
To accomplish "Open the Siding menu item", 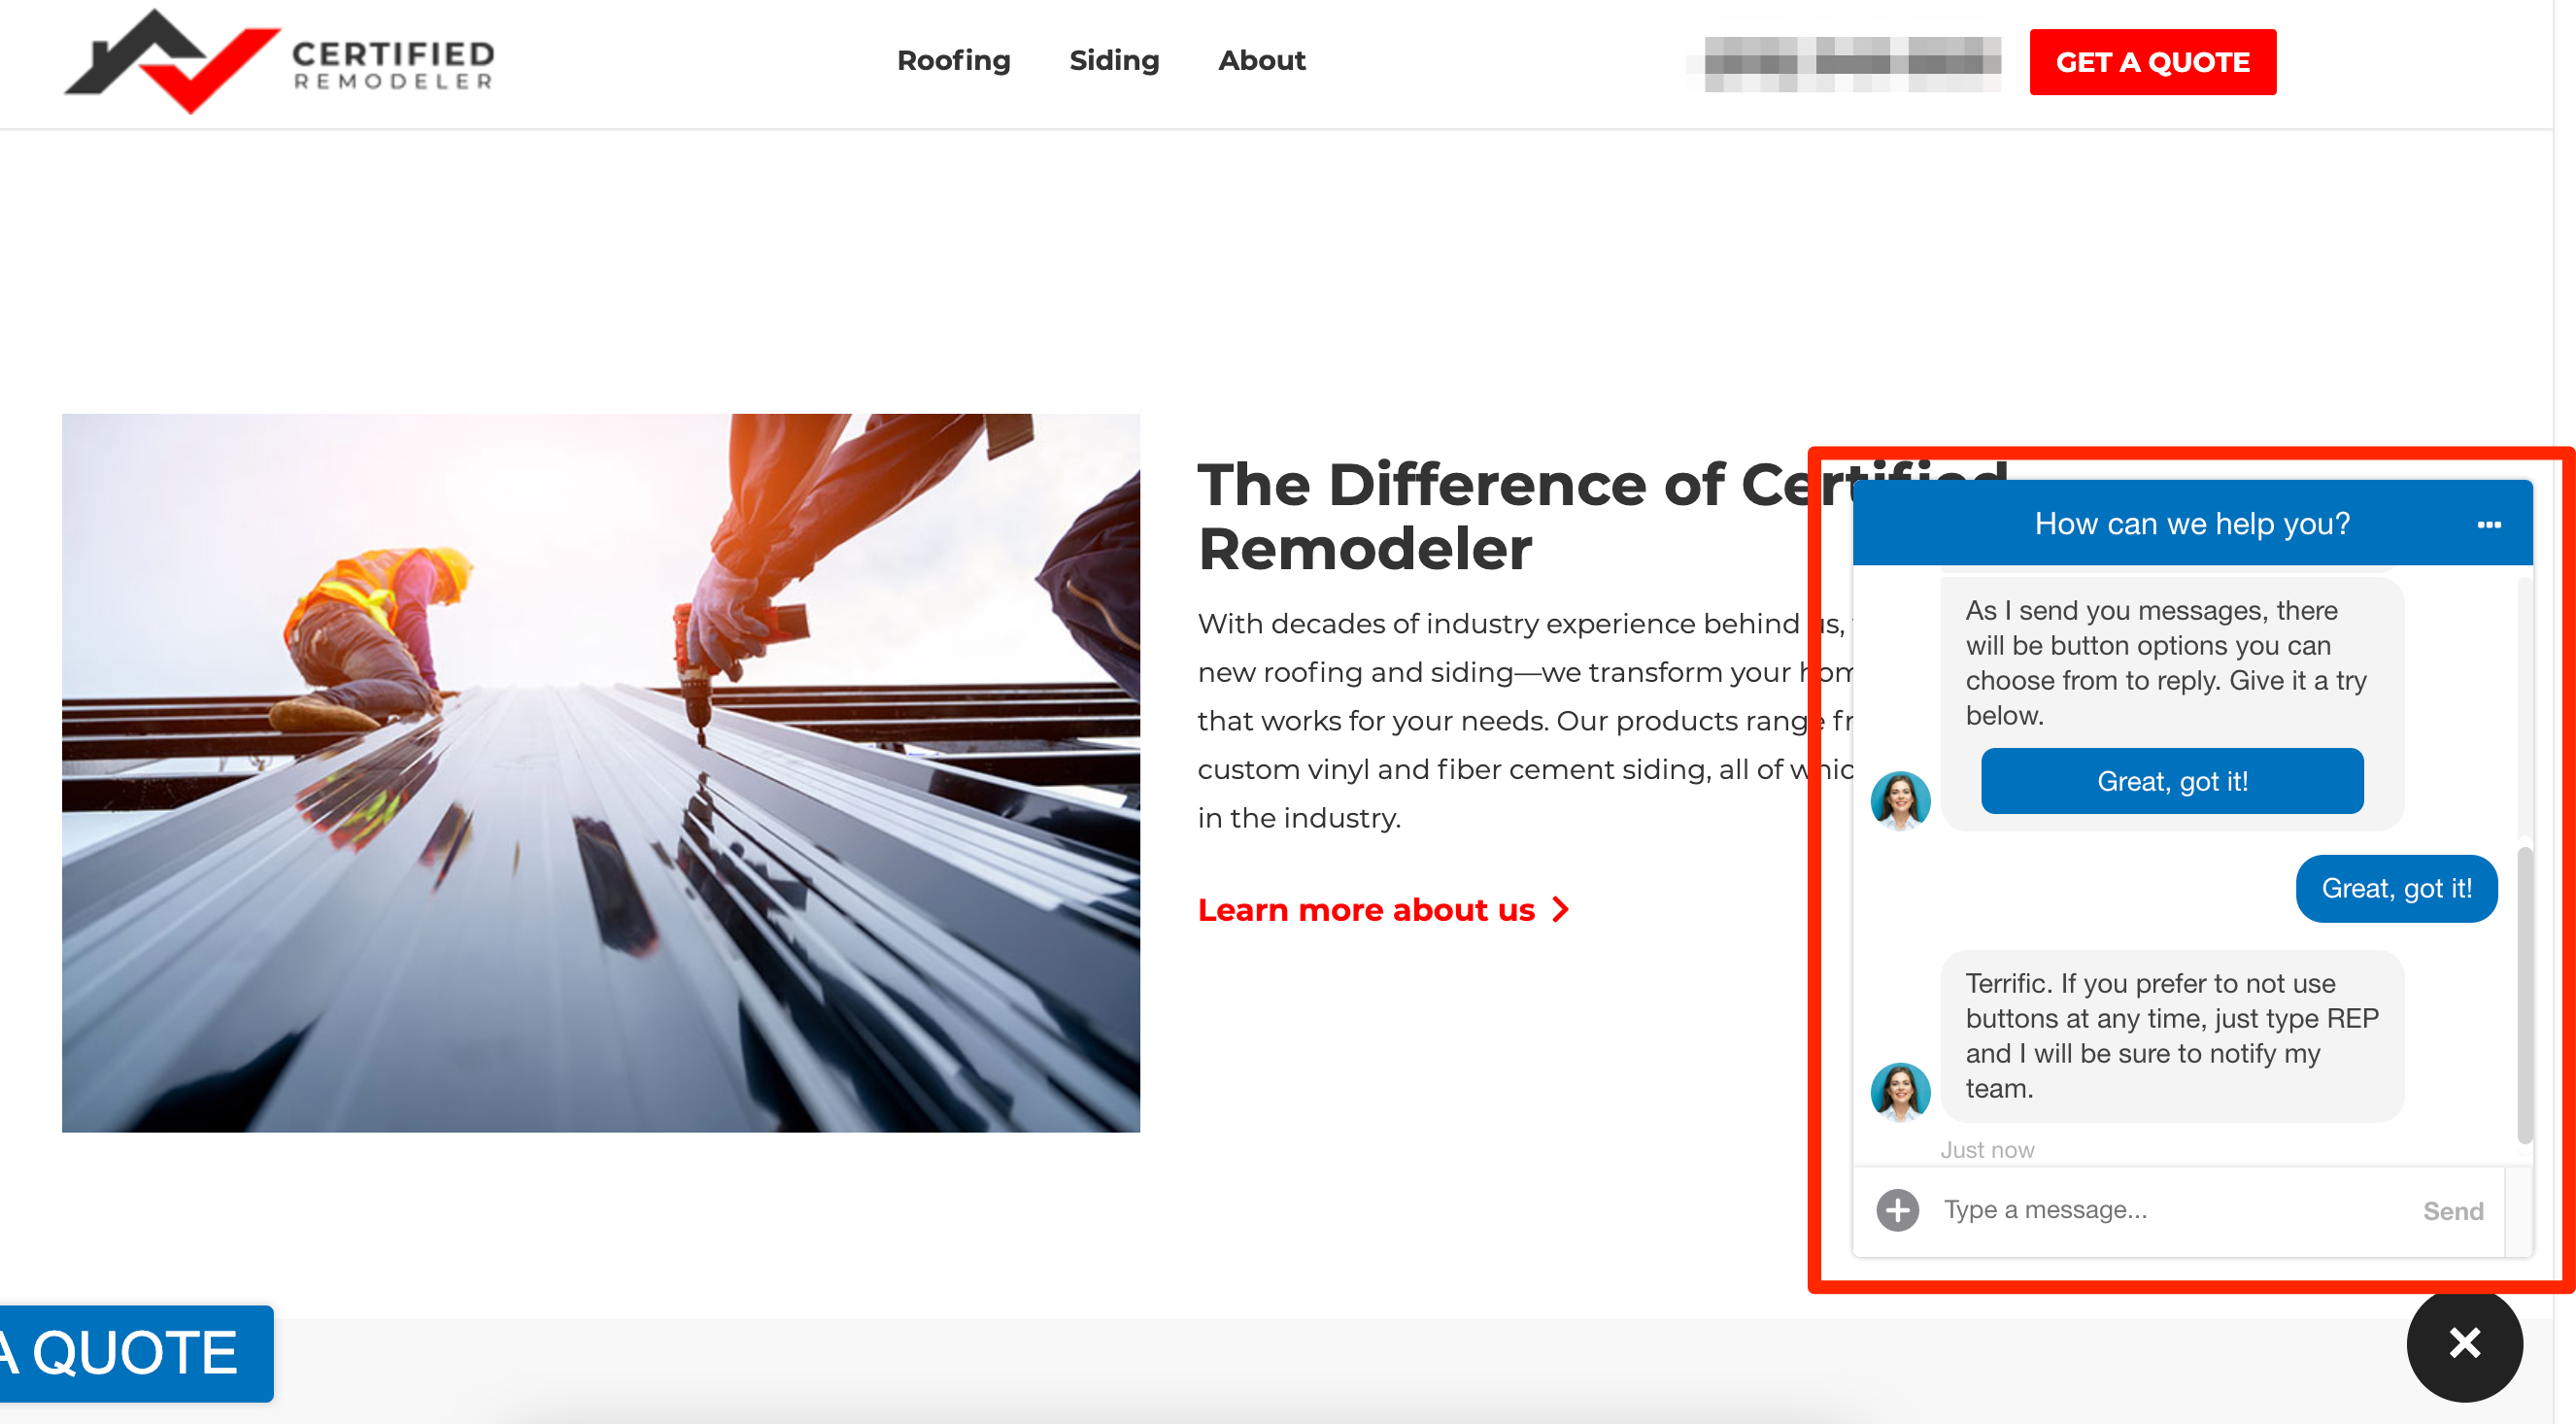I will tap(1113, 61).
